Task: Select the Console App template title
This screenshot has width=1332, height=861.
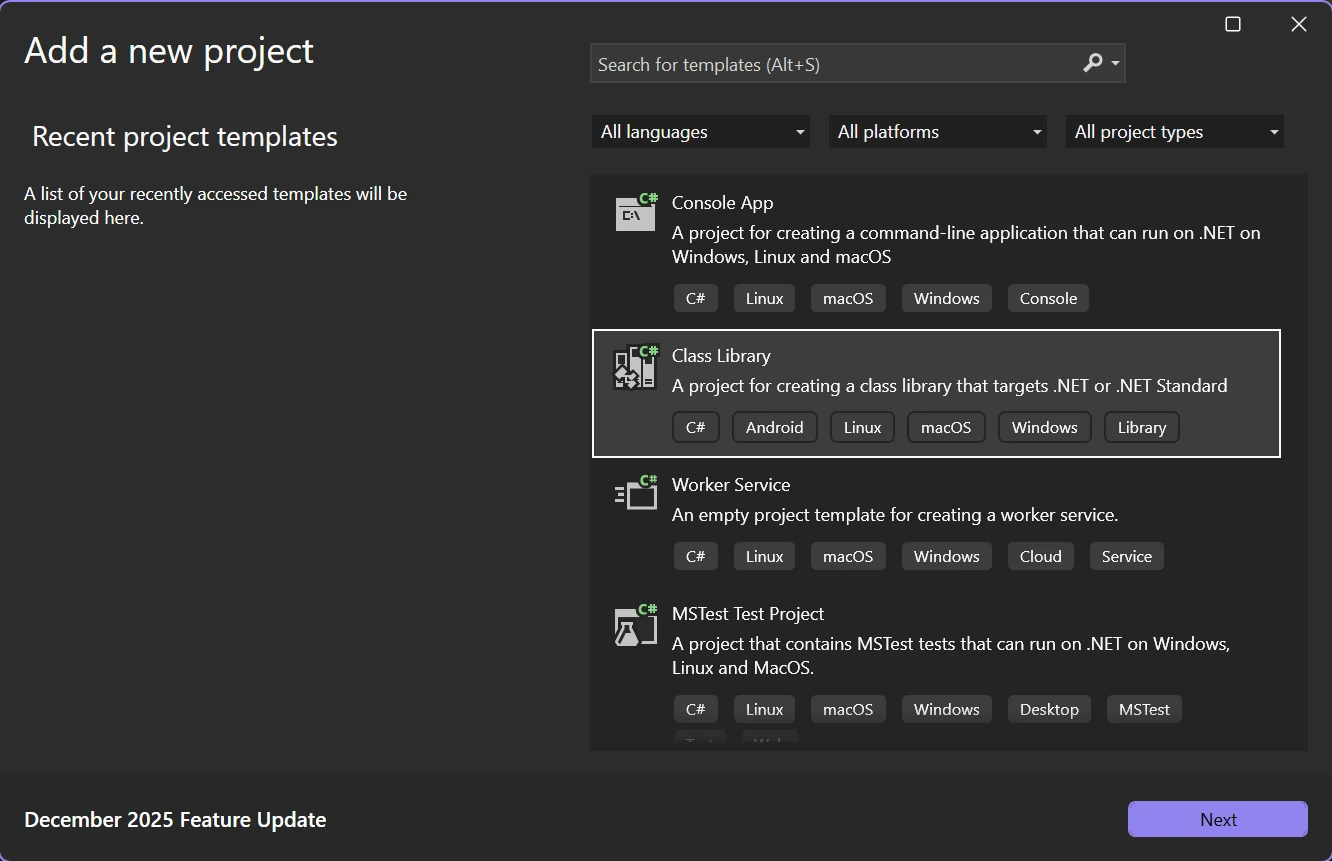Action: (722, 202)
